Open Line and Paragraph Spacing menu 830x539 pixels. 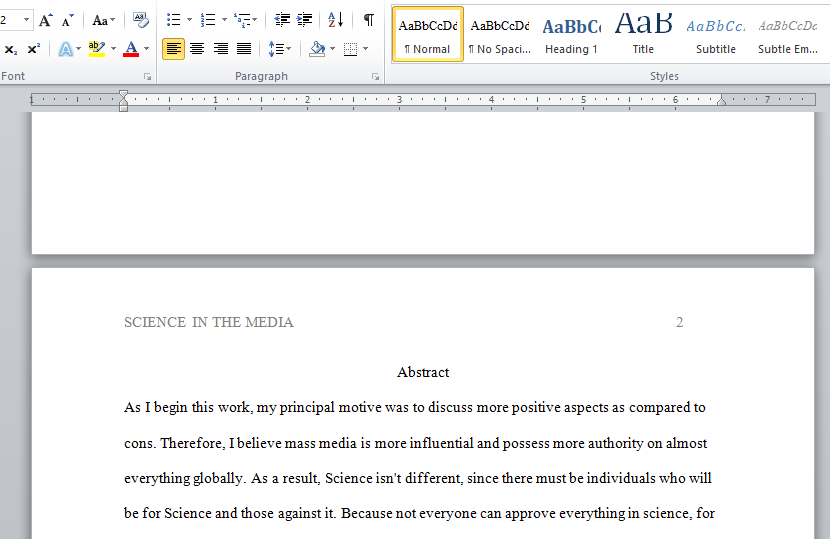click(x=279, y=49)
